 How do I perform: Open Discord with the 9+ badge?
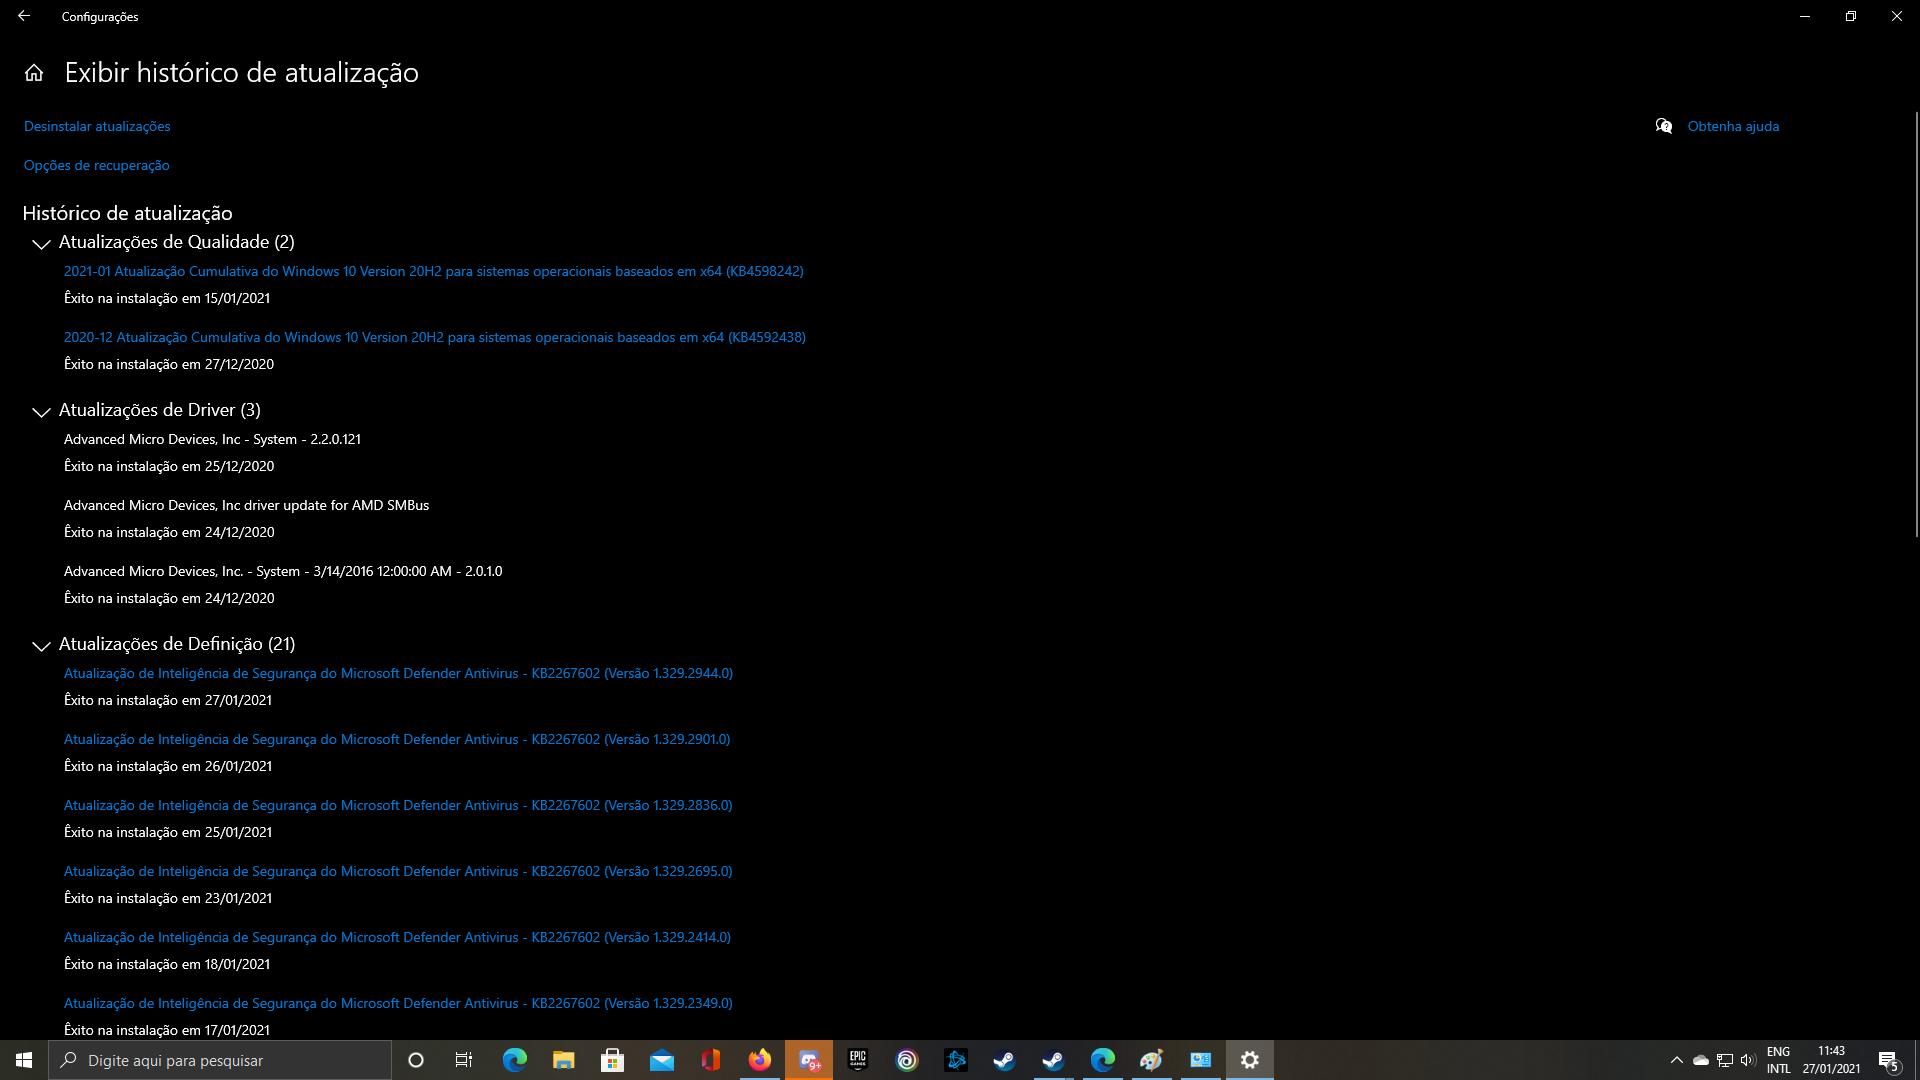click(809, 1060)
